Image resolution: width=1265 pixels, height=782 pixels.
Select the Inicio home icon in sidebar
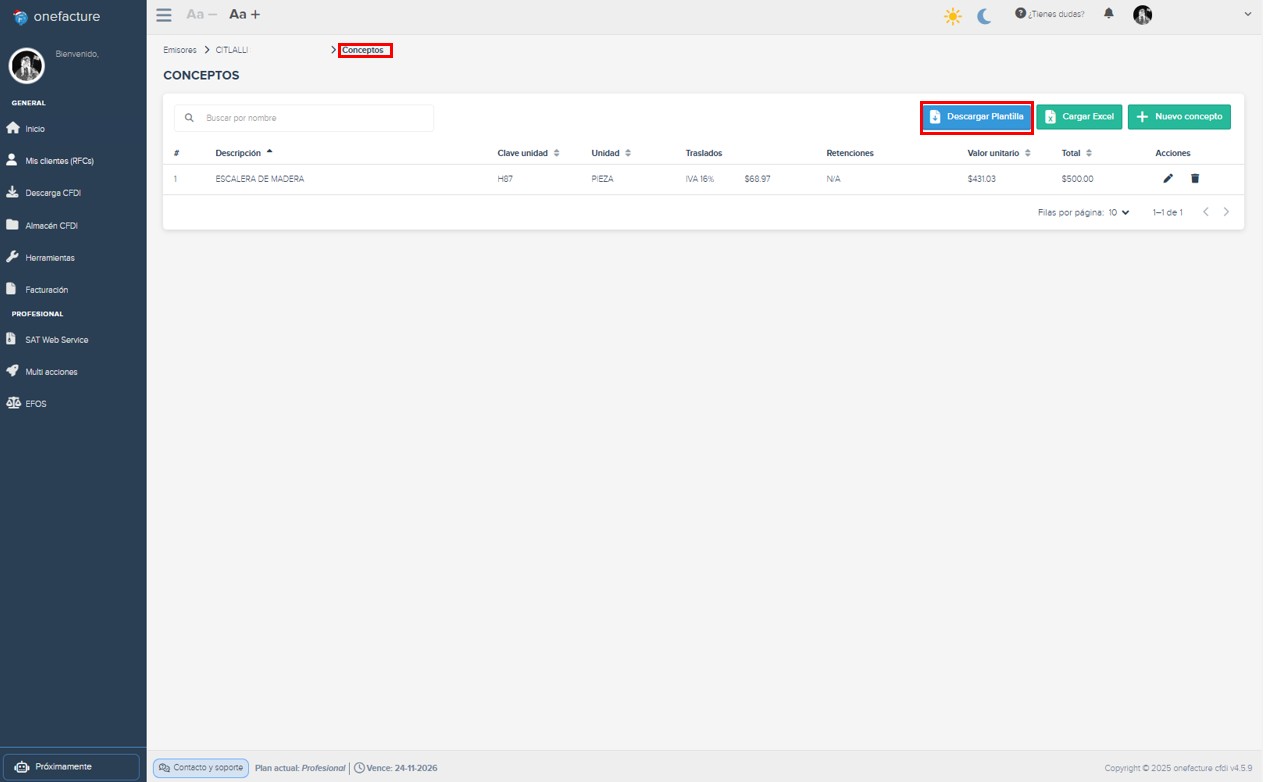pyautogui.click(x=12, y=128)
